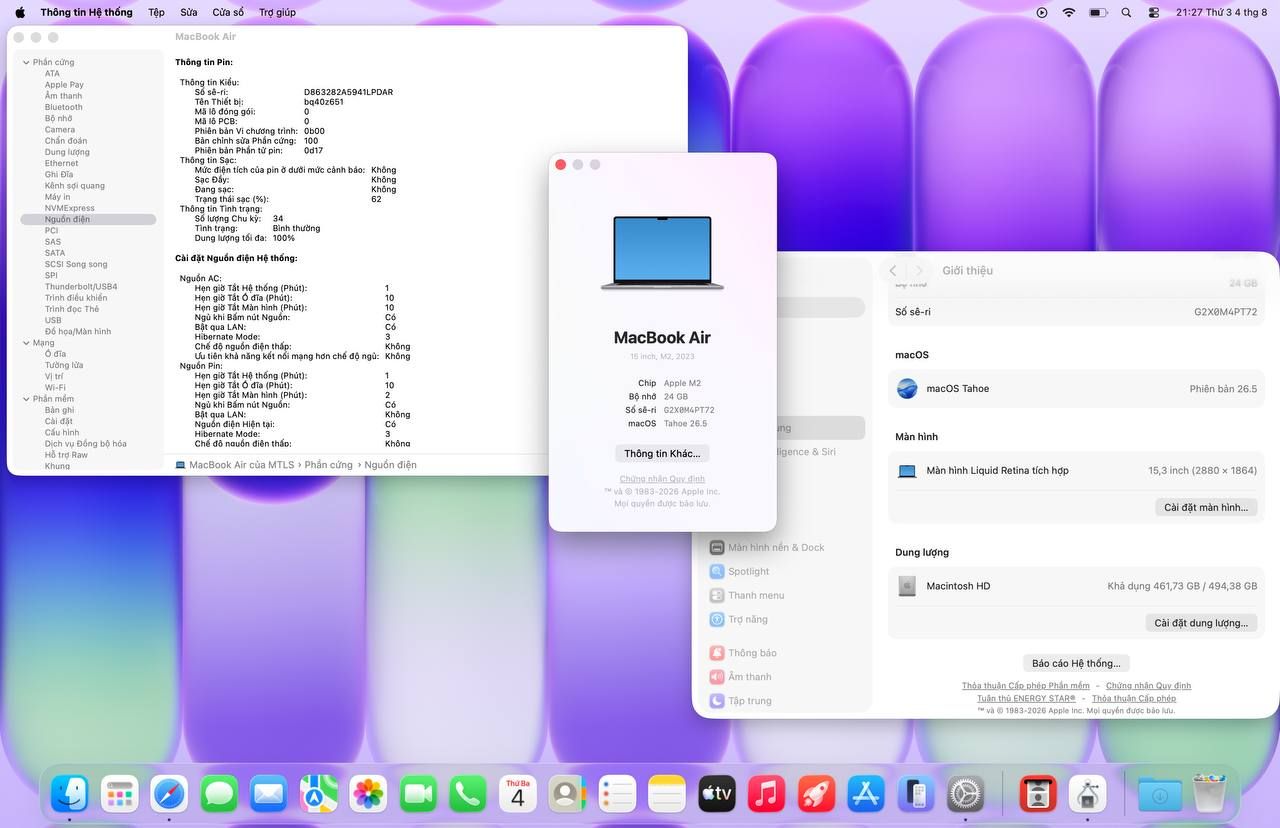Select Bộ nhớ in the hardware list
Viewport: 1280px width, 828px height.
[x=58, y=118]
